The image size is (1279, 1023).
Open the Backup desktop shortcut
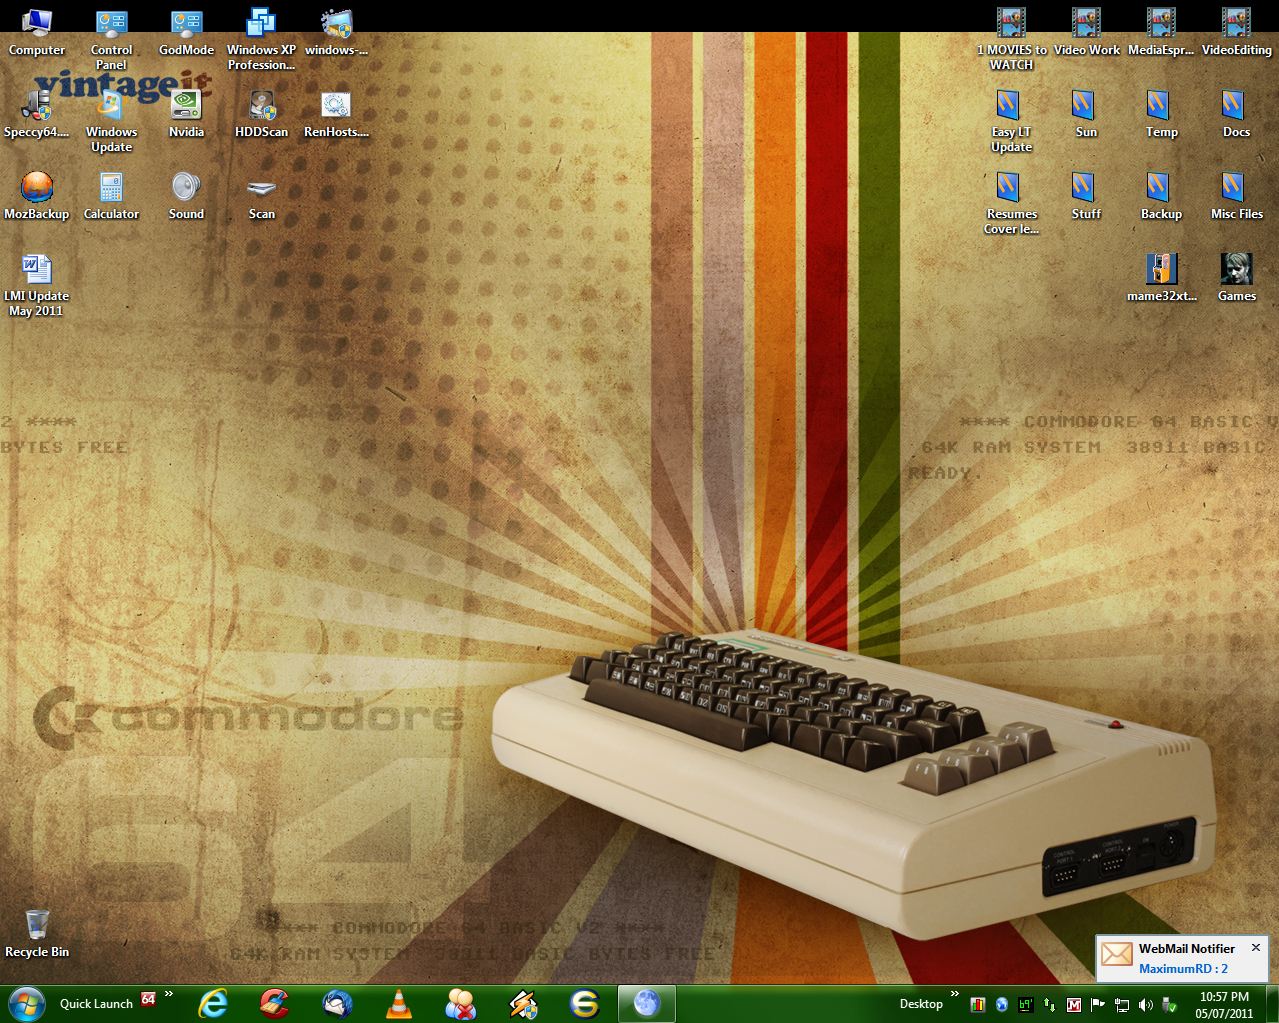coord(1161,197)
